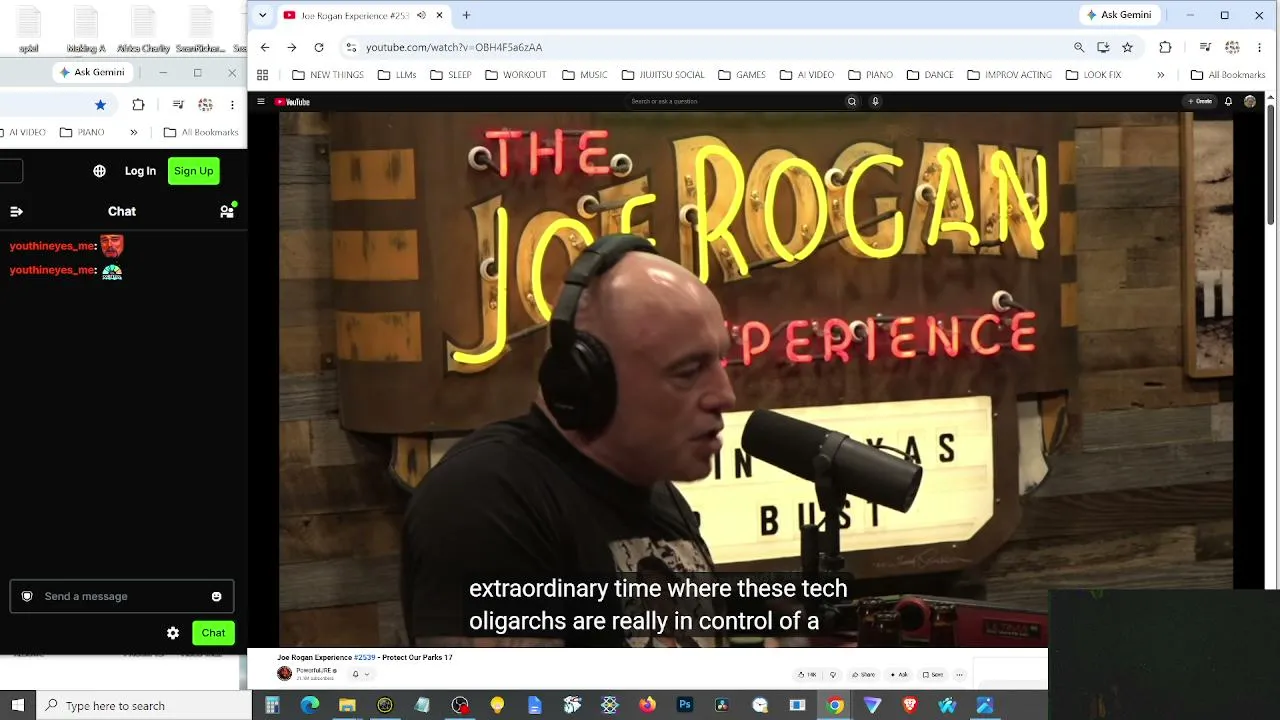Open the LLMs bookmark folder

coord(397,75)
